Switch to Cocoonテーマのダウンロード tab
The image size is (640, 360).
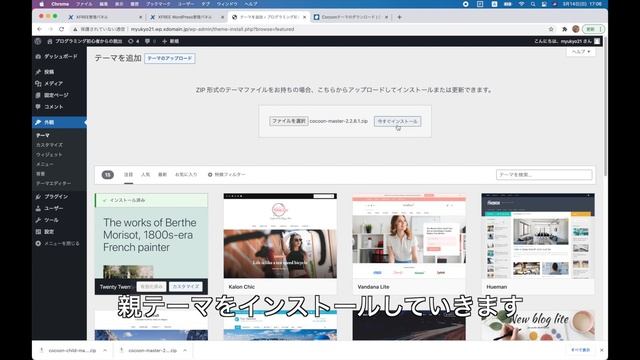pyautogui.click(x=351, y=17)
